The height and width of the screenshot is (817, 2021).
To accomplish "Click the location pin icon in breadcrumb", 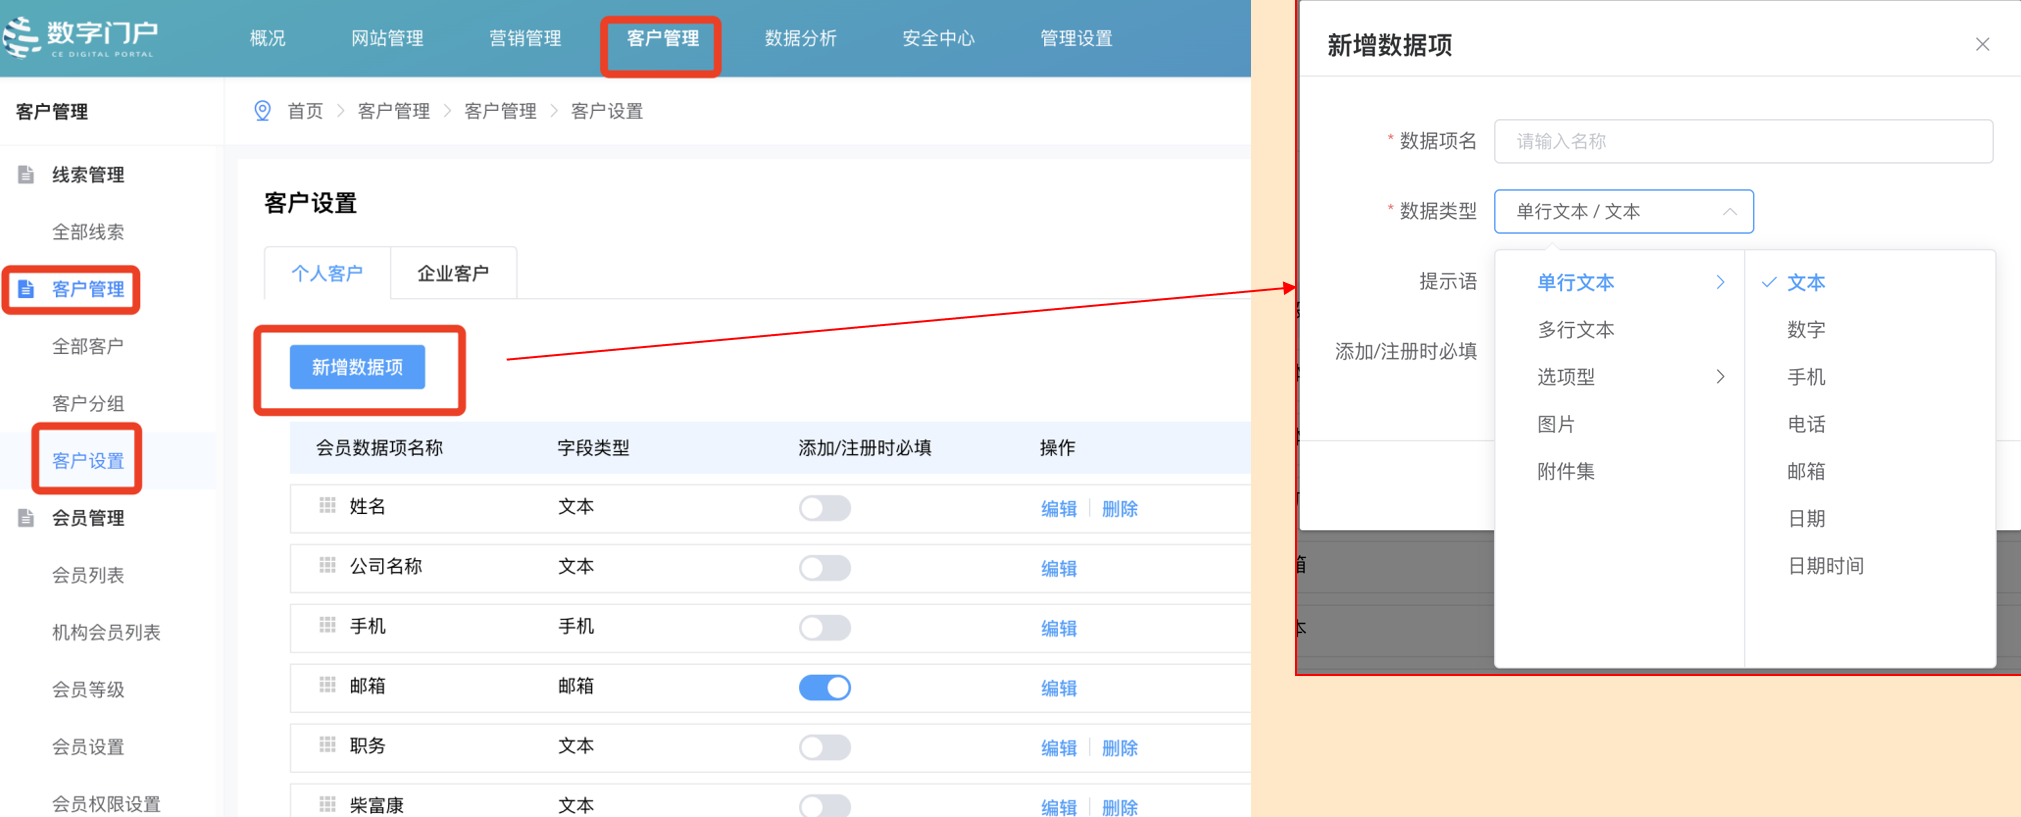I will coord(262,111).
